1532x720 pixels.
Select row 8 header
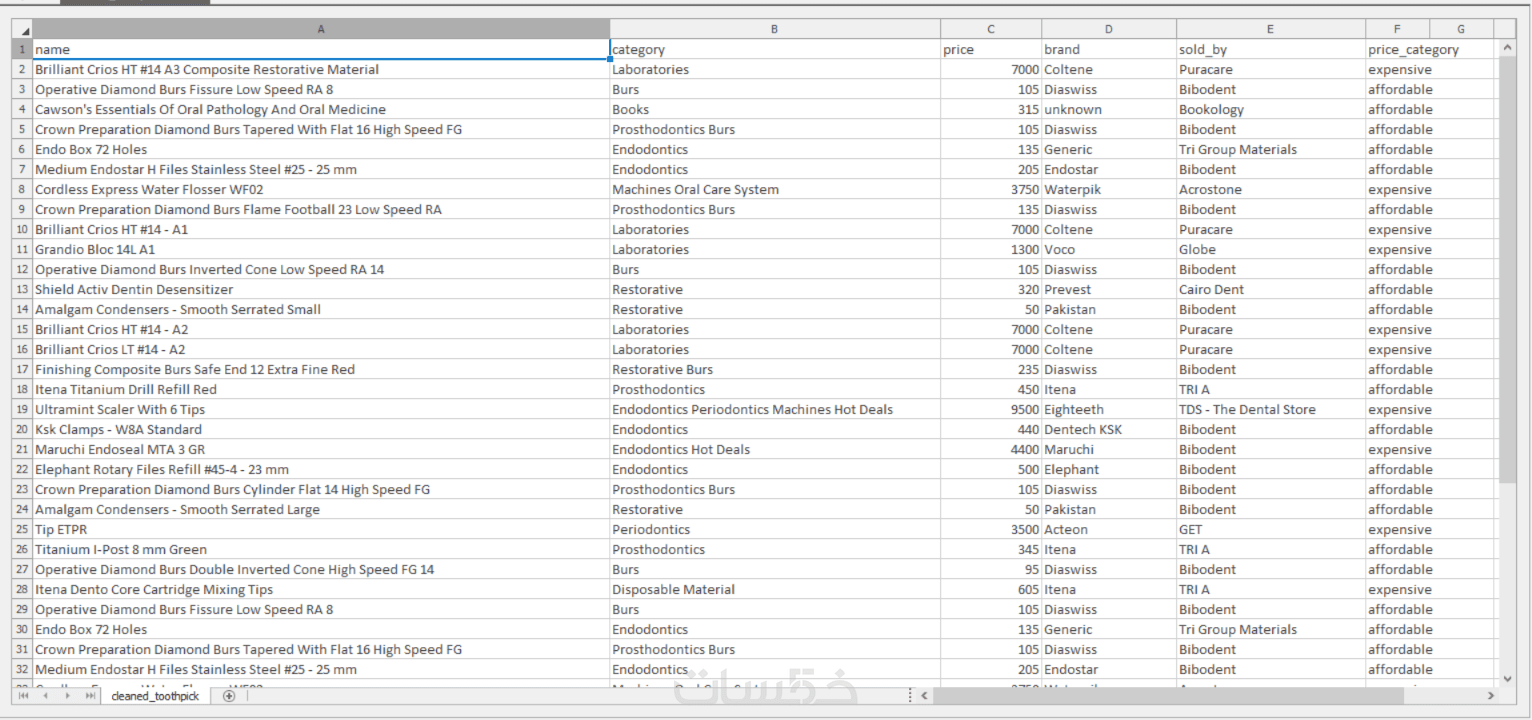click(x=23, y=189)
